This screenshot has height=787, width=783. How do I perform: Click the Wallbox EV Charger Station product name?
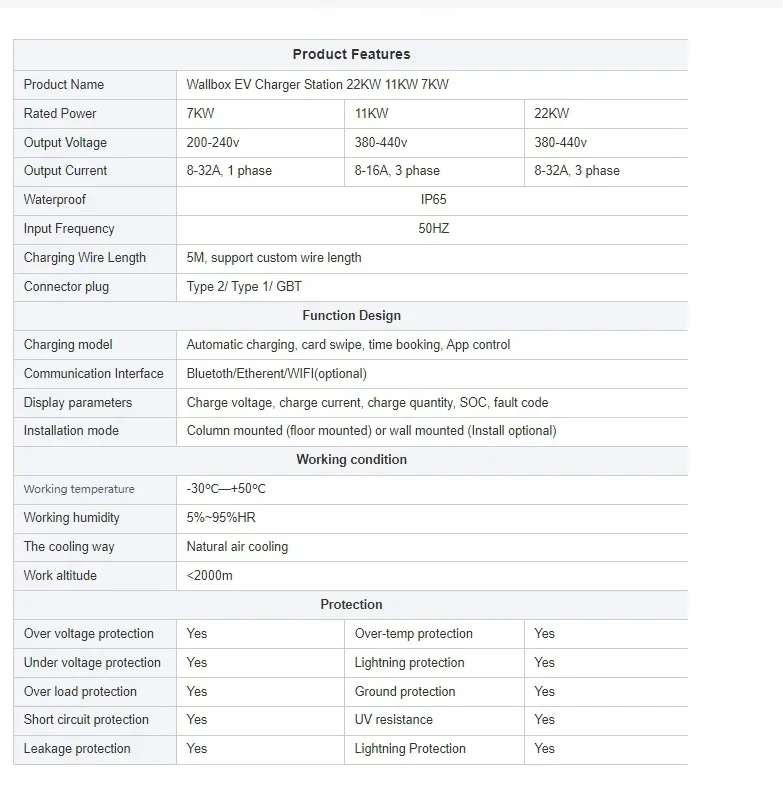317,85
